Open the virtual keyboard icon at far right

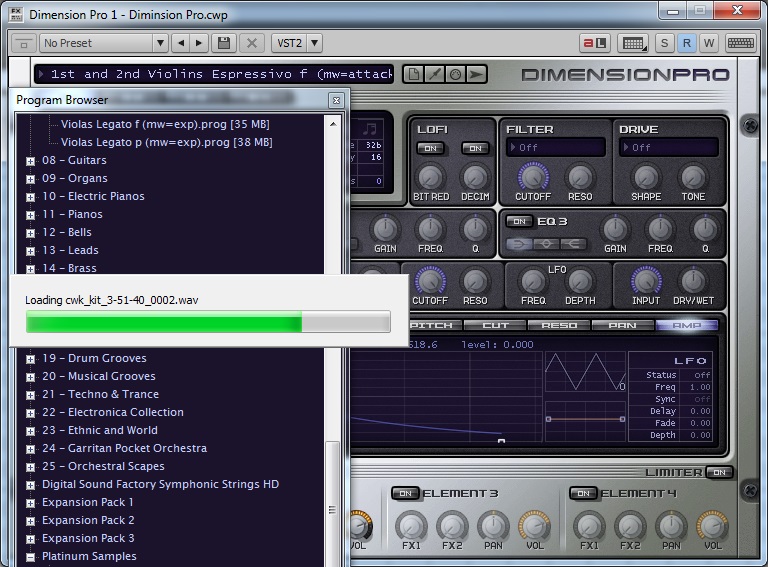(x=741, y=43)
